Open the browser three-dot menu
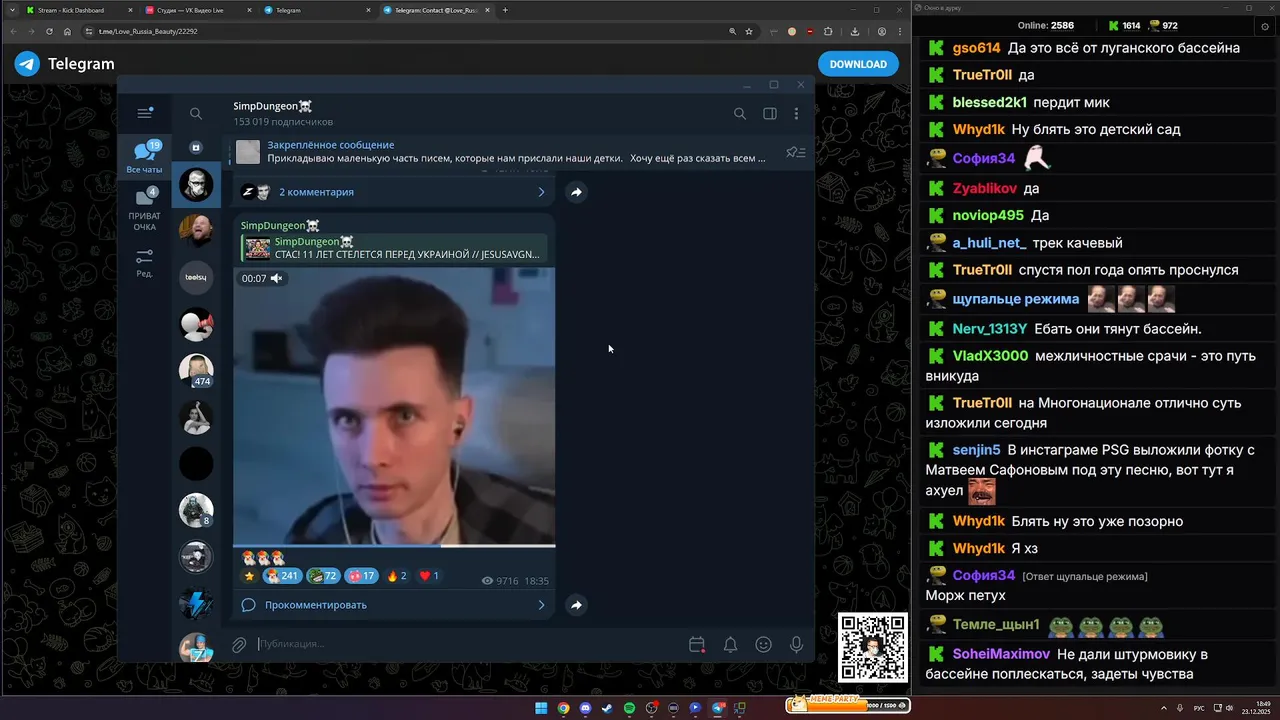This screenshot has width=1280, height=720. pos(899,31)
